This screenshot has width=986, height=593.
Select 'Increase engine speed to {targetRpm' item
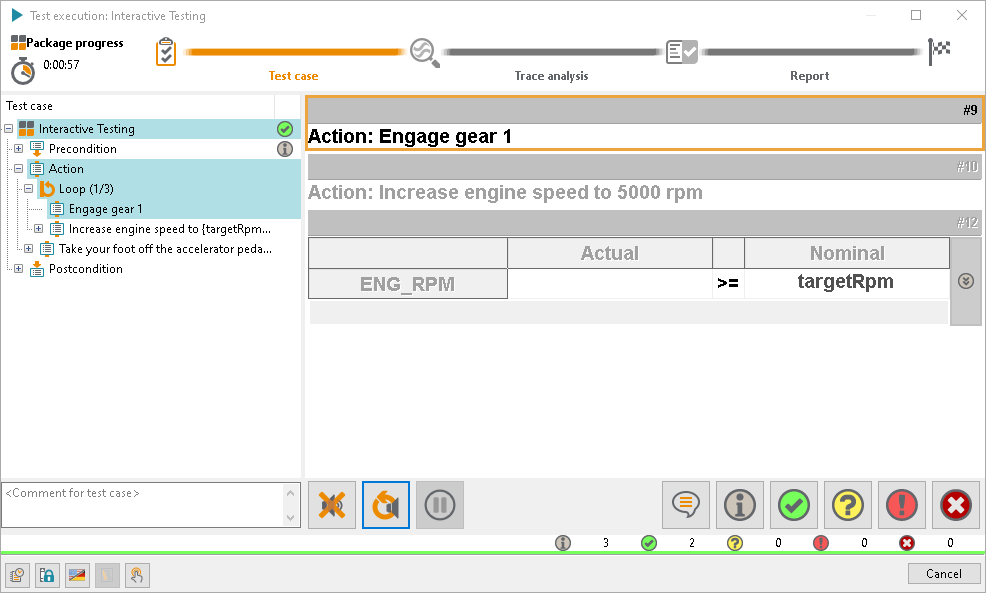[x=170, y=229]
